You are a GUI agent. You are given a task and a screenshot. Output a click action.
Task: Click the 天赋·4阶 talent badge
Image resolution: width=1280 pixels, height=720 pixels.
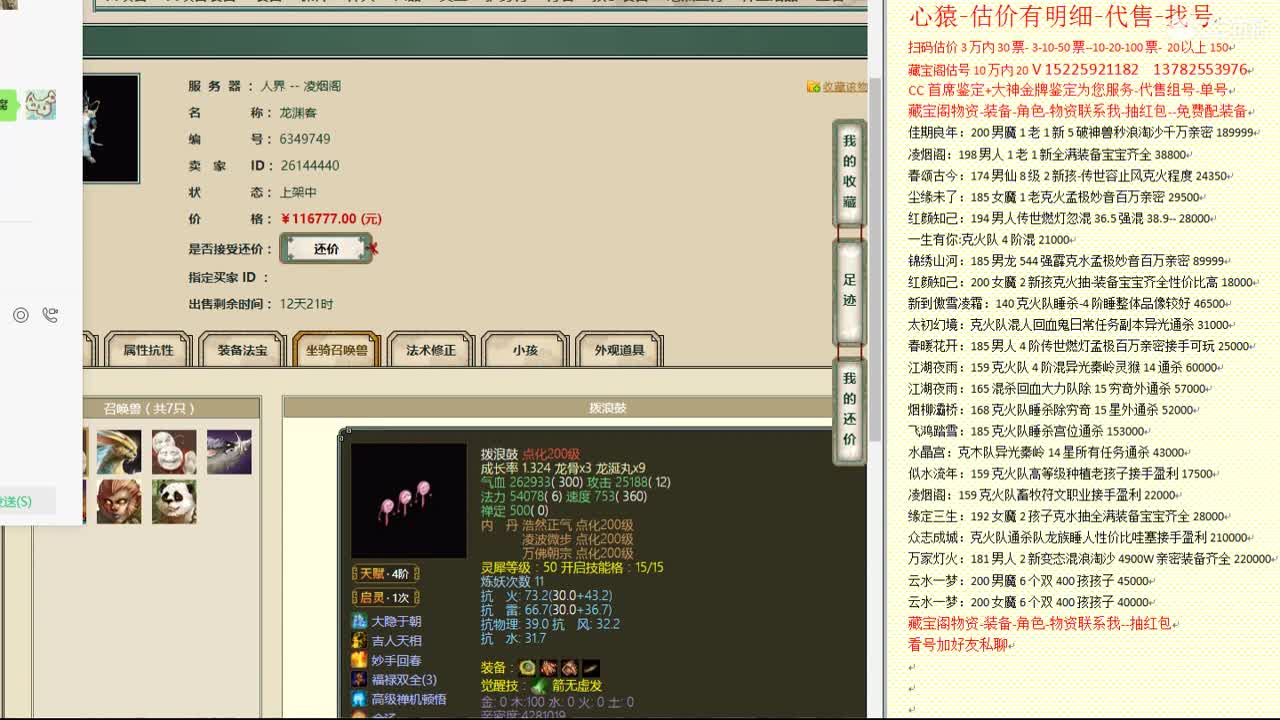tap(385, 573)
